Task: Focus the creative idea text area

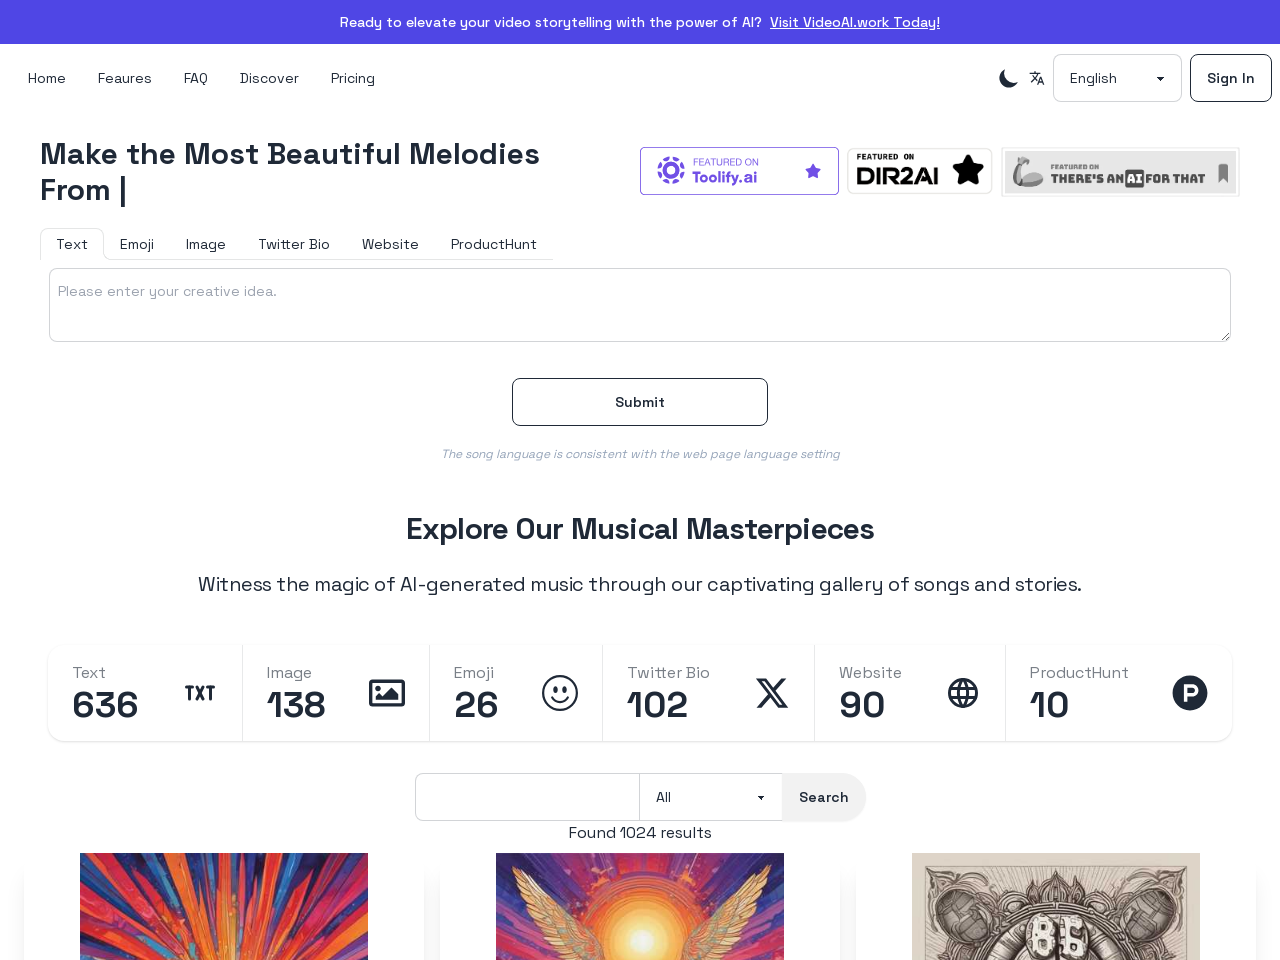Action: pos(640,305)
